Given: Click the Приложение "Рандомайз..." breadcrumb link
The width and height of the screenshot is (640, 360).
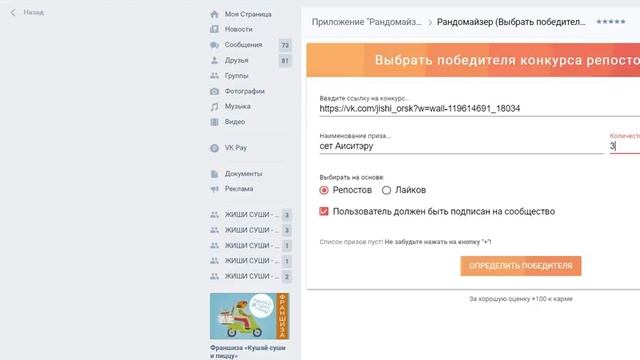Looking at the screenshot, I should point(367,22).
